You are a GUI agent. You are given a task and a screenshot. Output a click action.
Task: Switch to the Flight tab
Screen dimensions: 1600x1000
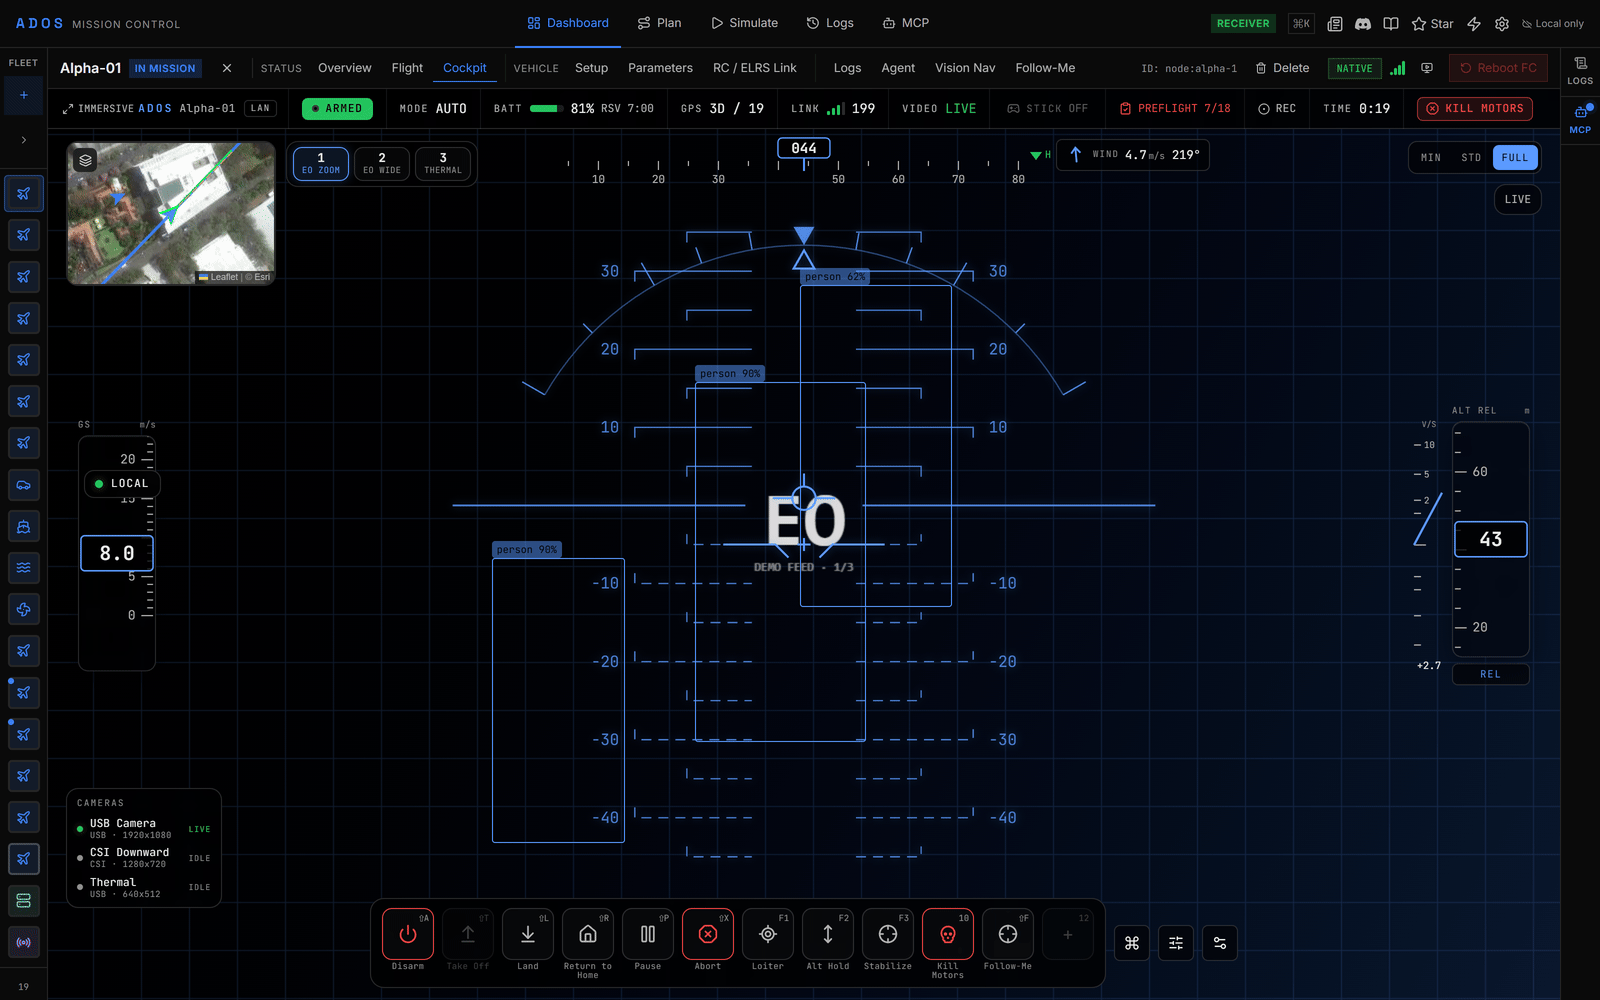click(x=407, y=68)
